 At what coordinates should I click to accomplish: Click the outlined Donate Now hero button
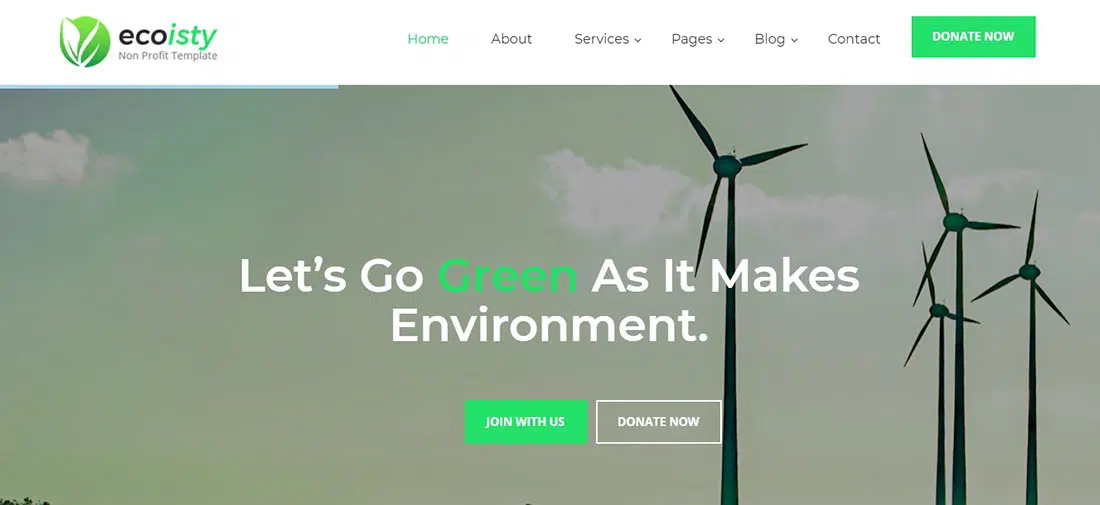[658, 422]
